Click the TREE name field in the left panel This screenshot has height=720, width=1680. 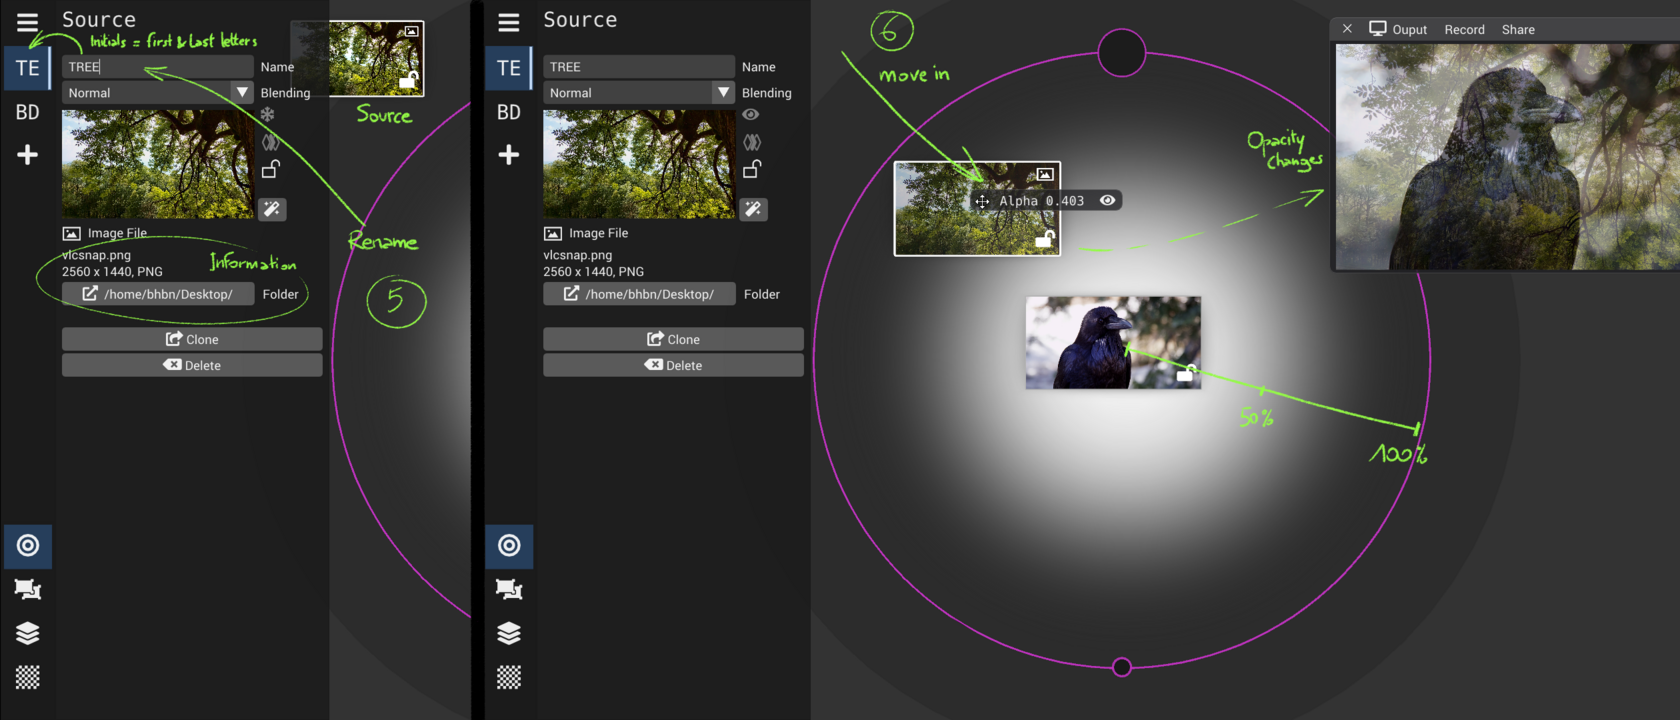(x=157, y=67)
